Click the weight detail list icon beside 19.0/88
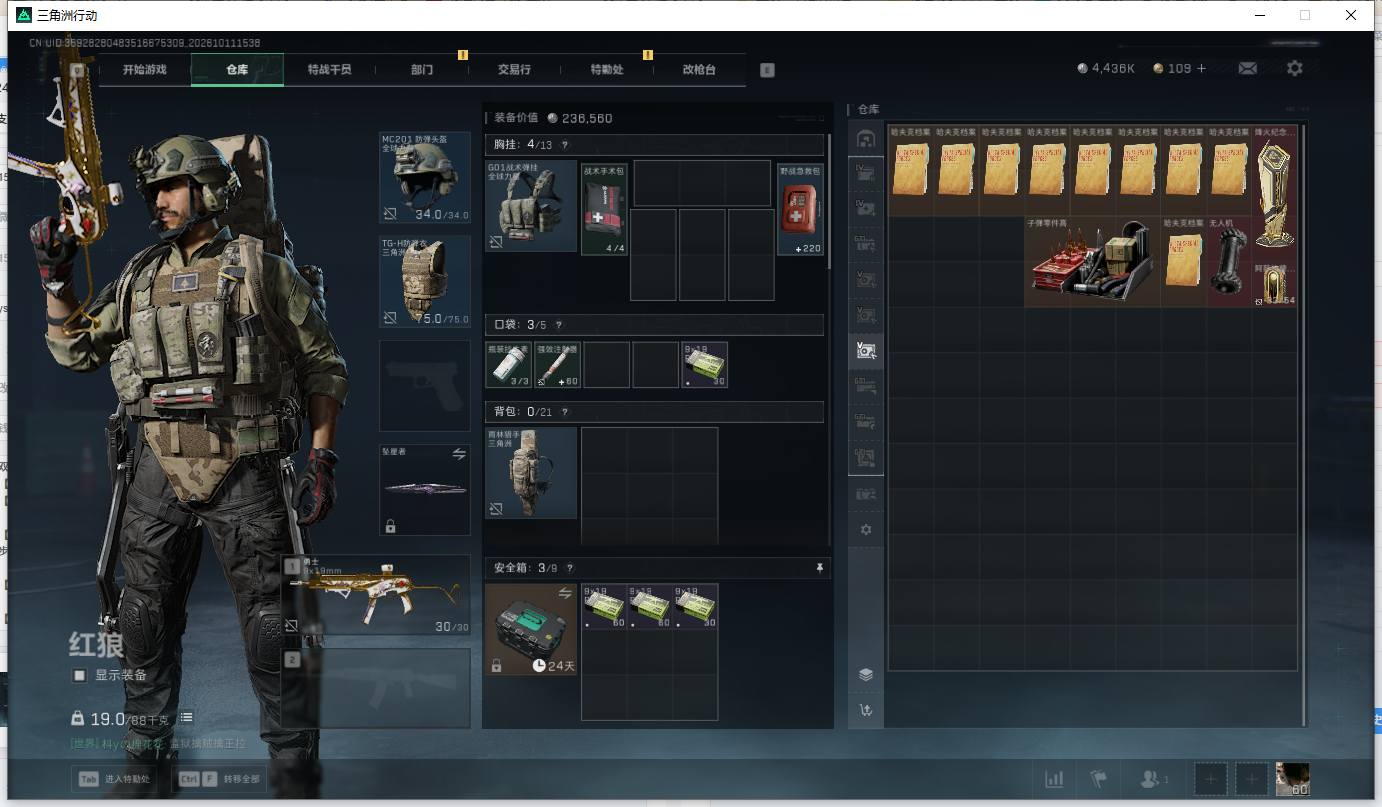1382x807 pixels. 187,718
